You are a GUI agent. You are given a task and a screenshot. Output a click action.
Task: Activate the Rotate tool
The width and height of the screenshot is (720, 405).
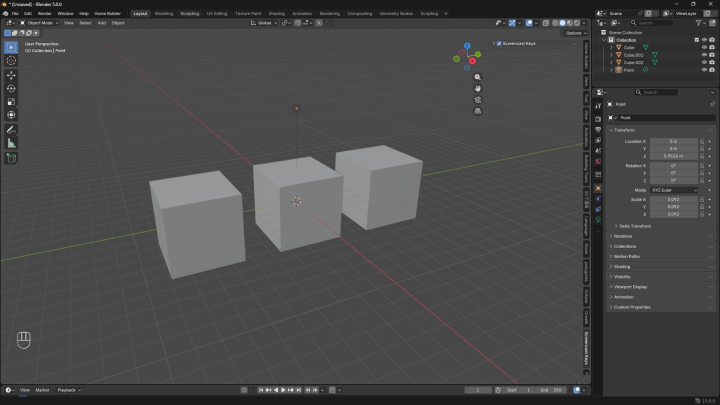[11, 88]
